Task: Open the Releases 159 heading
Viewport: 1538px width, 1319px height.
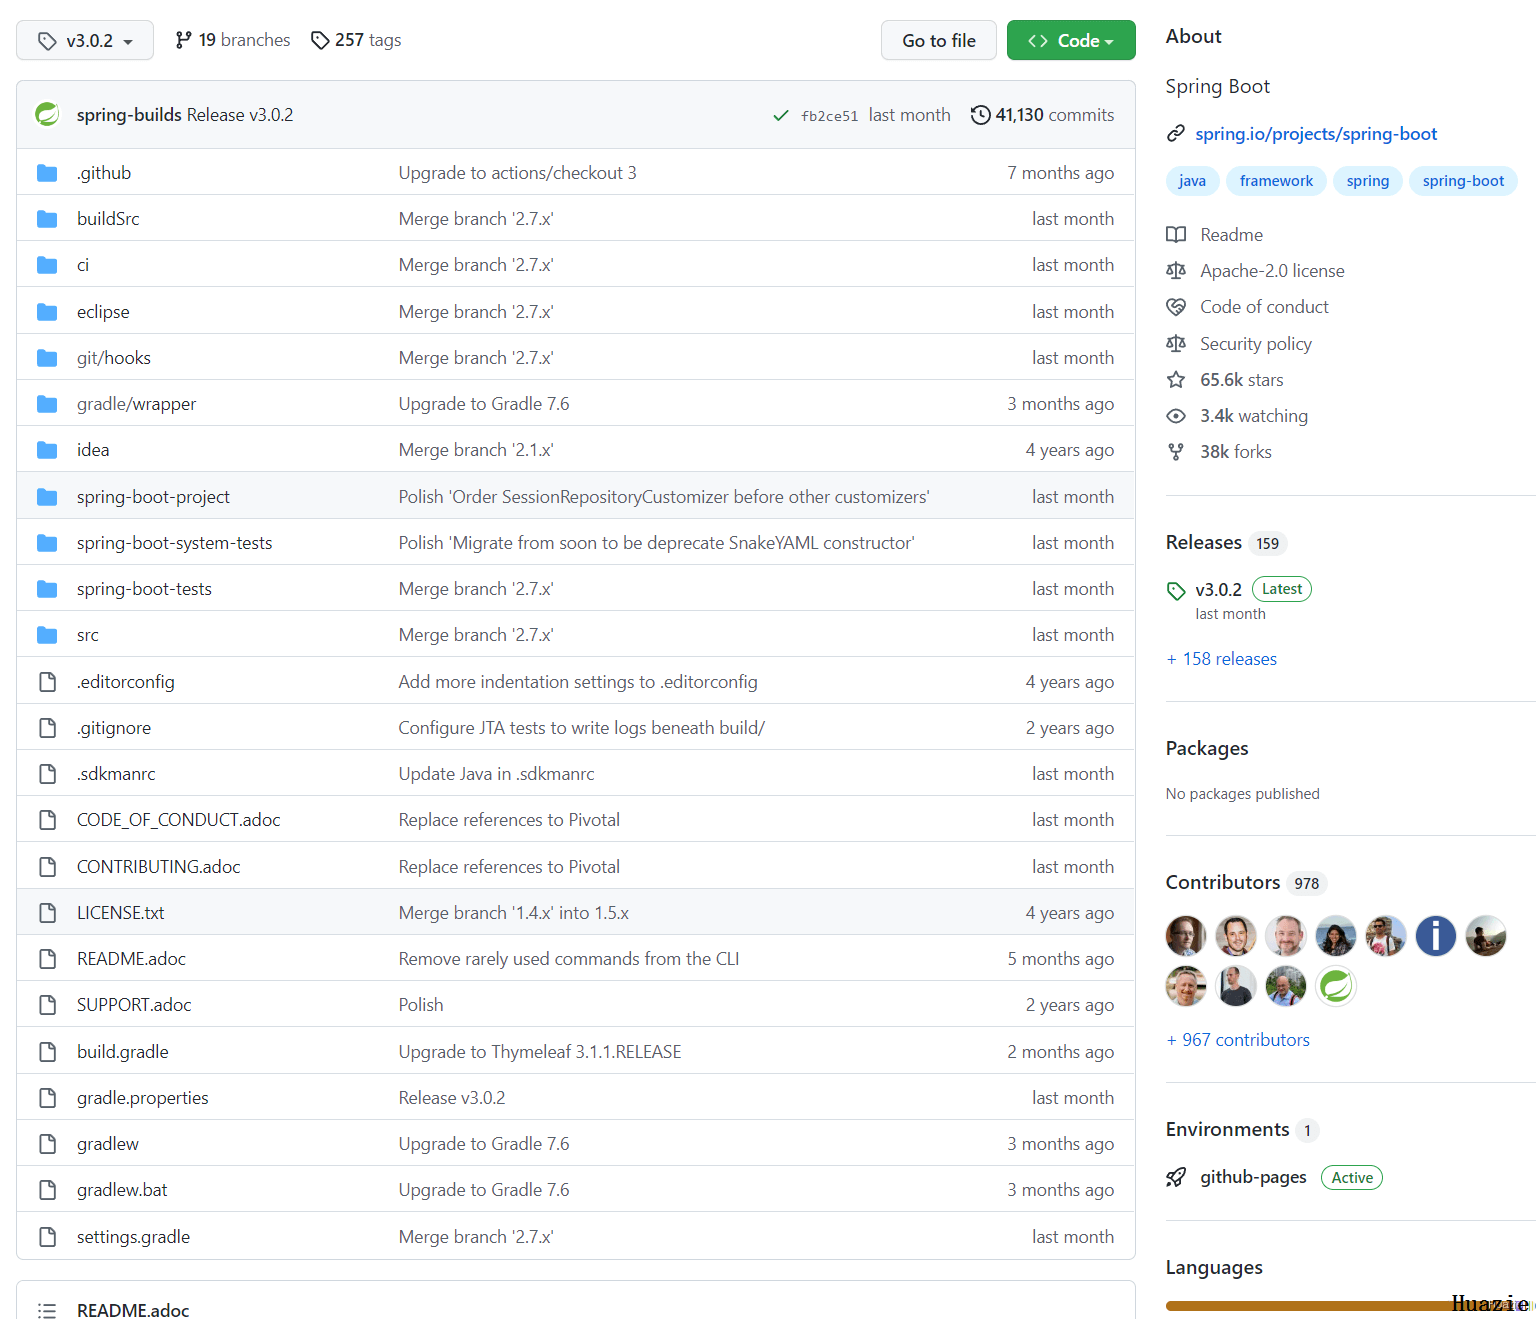Action: point(1226,543)
